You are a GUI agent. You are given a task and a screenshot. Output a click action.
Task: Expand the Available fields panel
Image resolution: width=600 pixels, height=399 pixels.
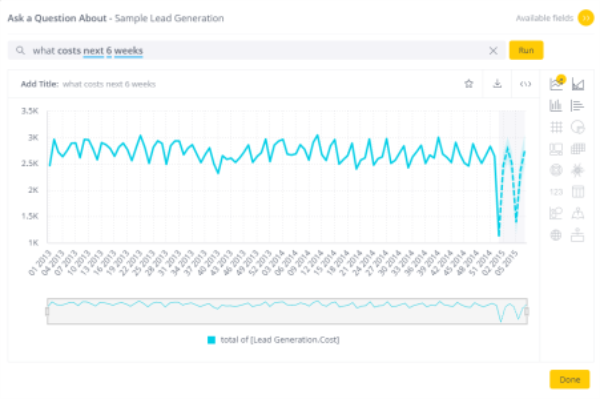(x=586, y=18)
